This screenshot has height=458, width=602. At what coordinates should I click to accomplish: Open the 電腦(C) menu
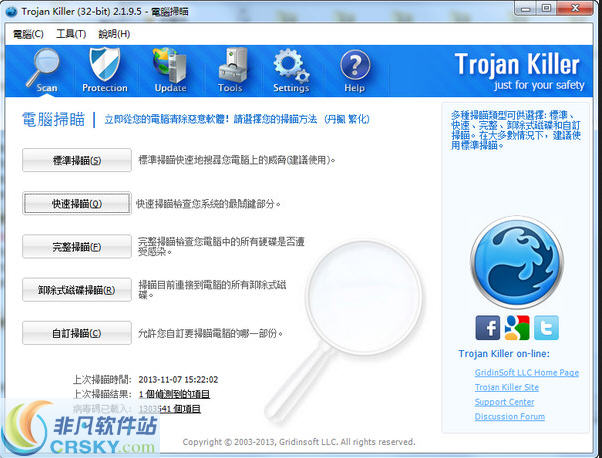point(28,34)
